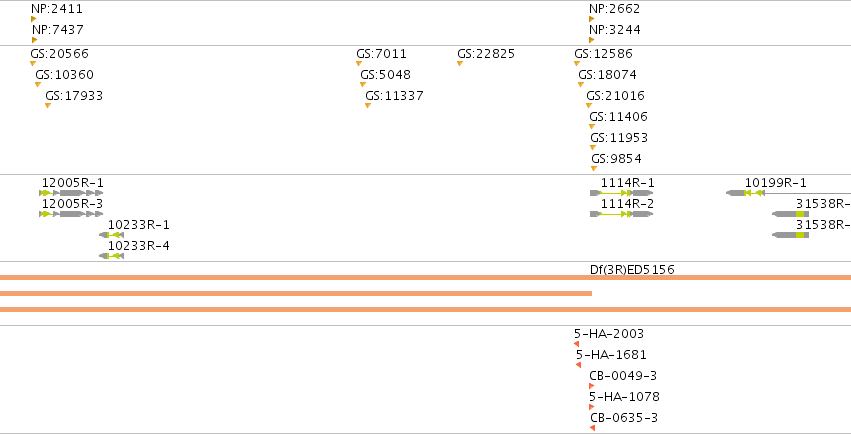Image resolution: width=851 pixels, height=434 pixels.
Task: Select the 12005R-1 transcript glyph
Action: (71, 193)
